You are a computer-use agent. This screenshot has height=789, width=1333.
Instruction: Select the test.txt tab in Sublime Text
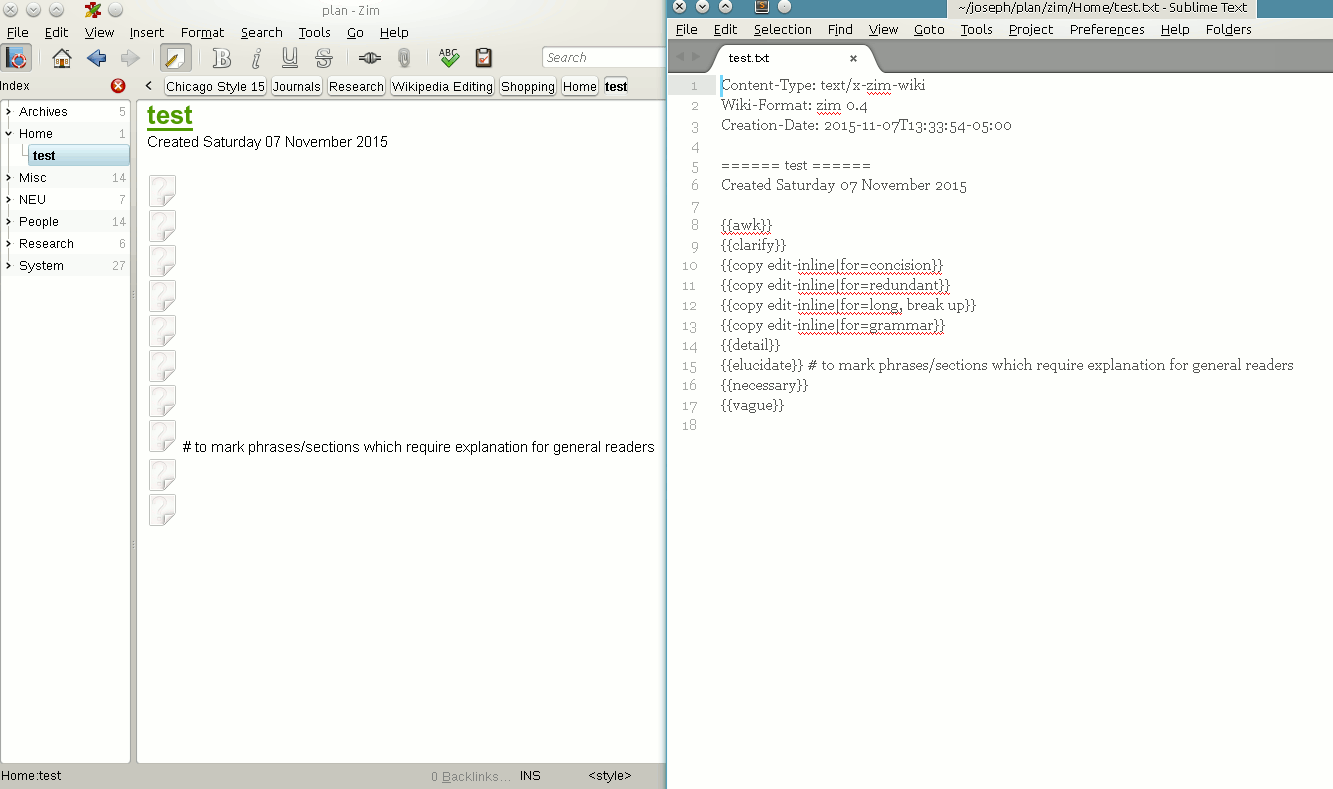click(790, 59)
